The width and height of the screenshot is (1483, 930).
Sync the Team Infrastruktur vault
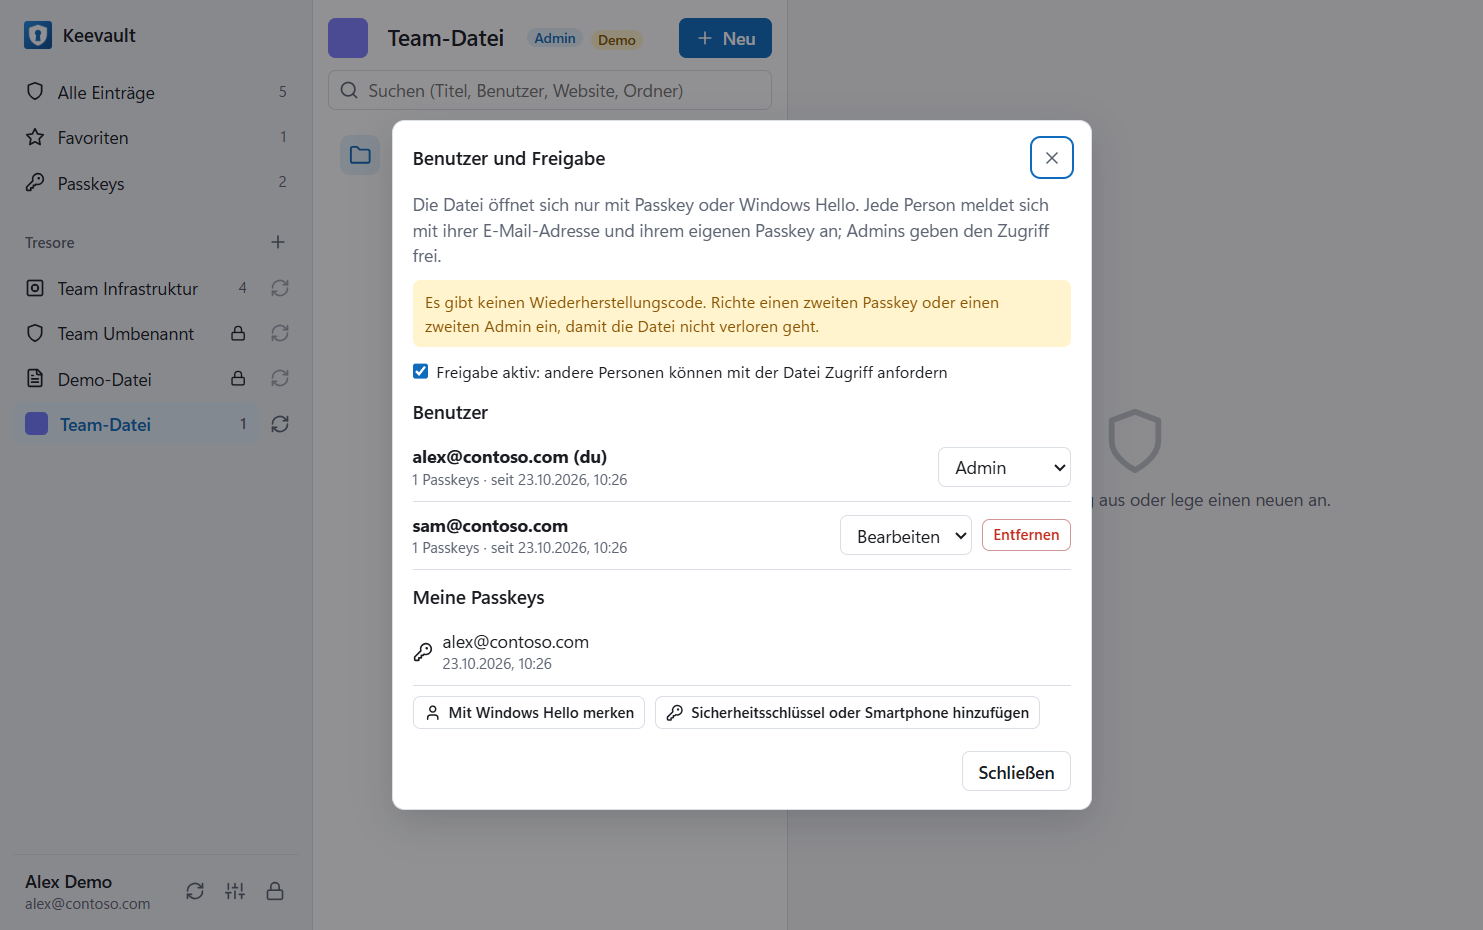(280, 288)
